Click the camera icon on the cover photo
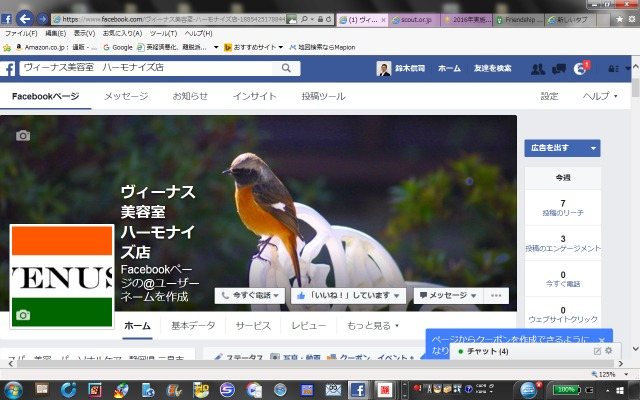 [23, 135]
